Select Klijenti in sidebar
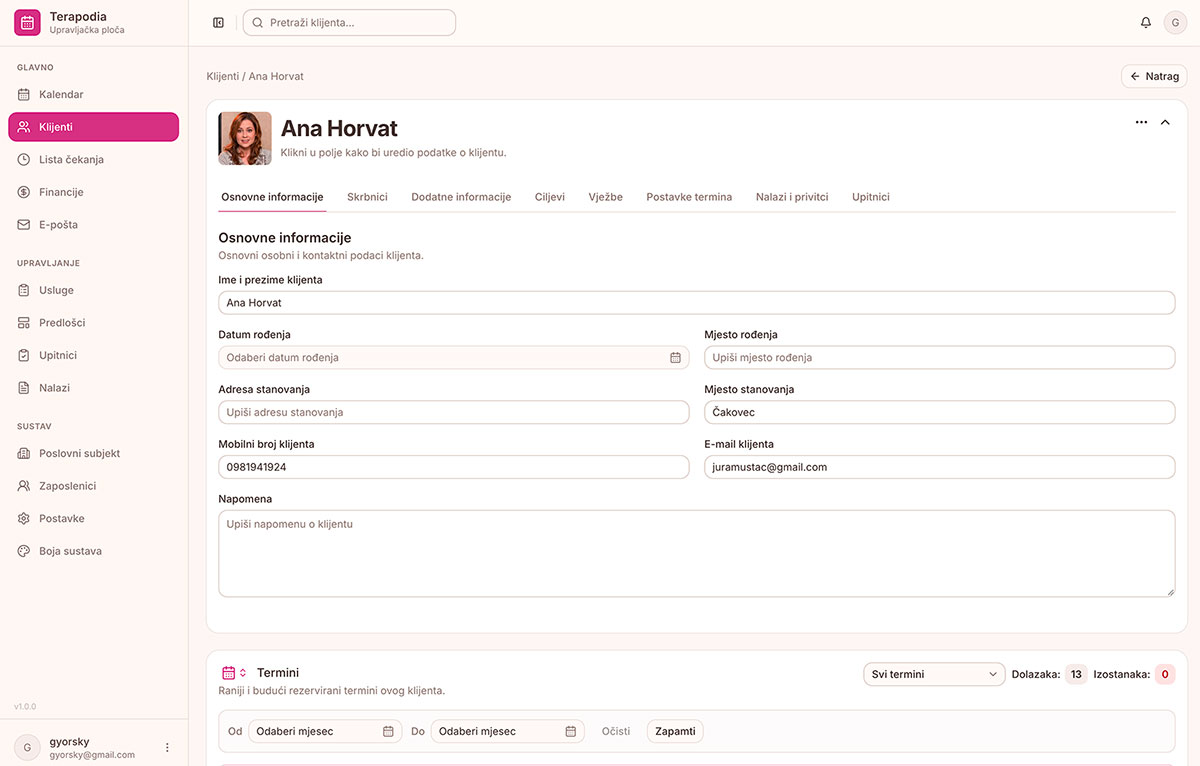The width and height of the screenshot is (1200, 766). (94, 127)
